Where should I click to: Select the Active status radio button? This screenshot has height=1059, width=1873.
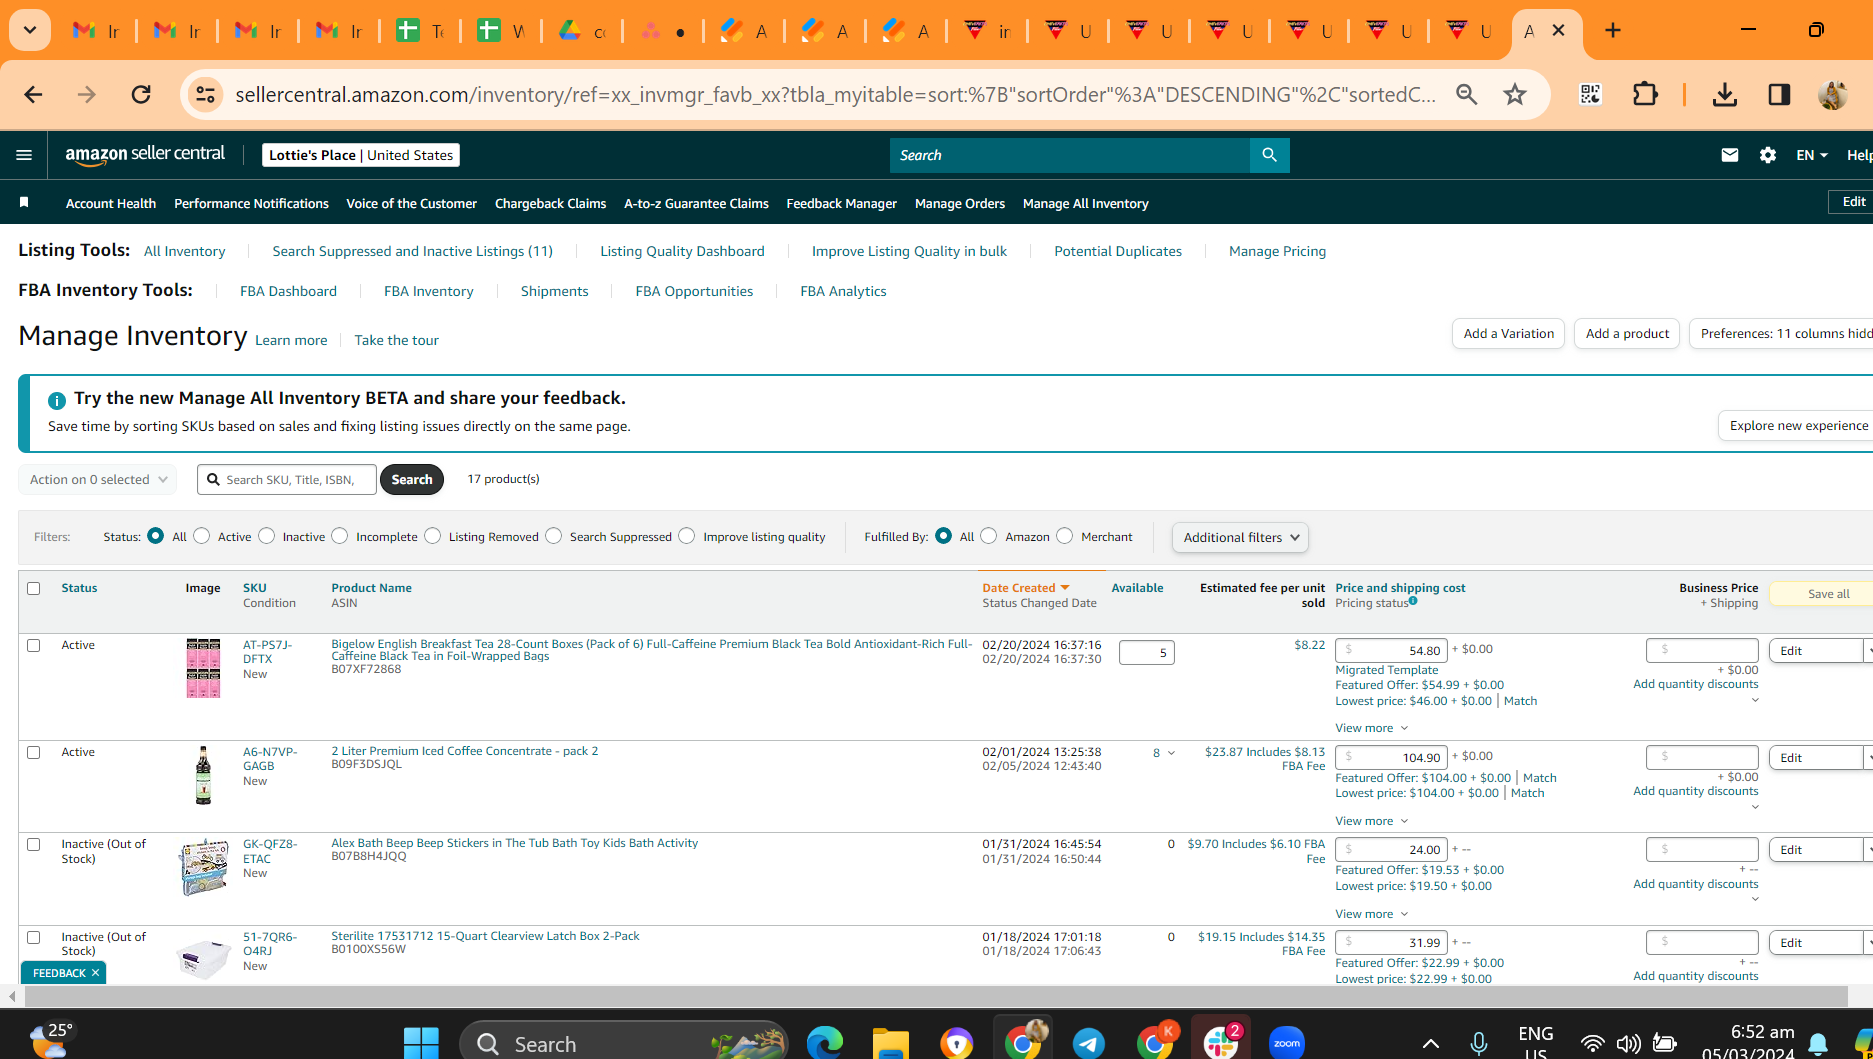pos(202,536)
